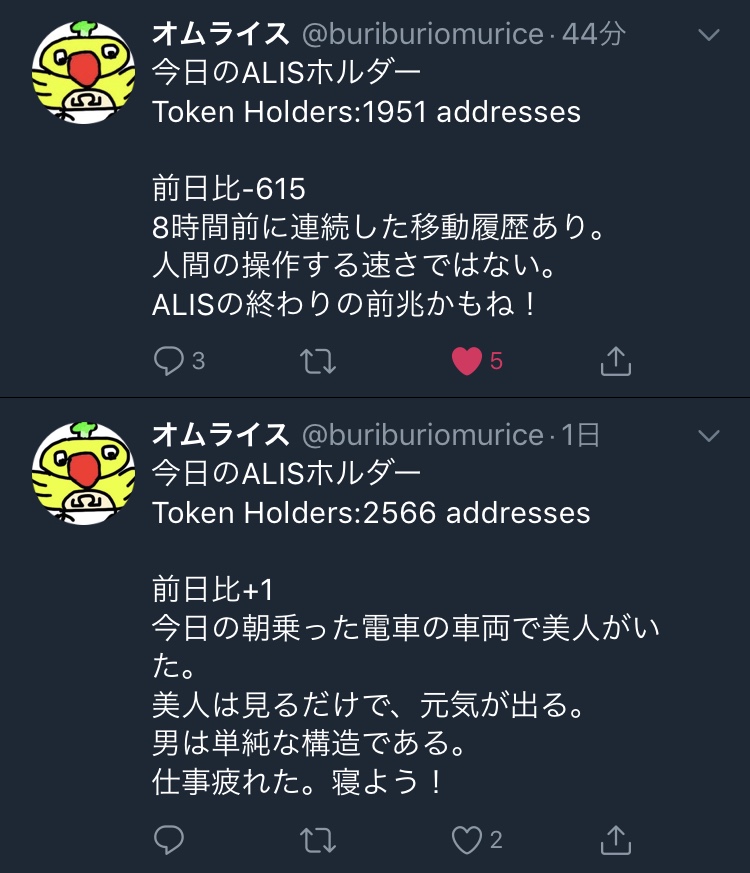Reply to the 1951 addresses tweet
Image resolution: width=750 pixels, height=873 pixels.
(x=168, y=361)
